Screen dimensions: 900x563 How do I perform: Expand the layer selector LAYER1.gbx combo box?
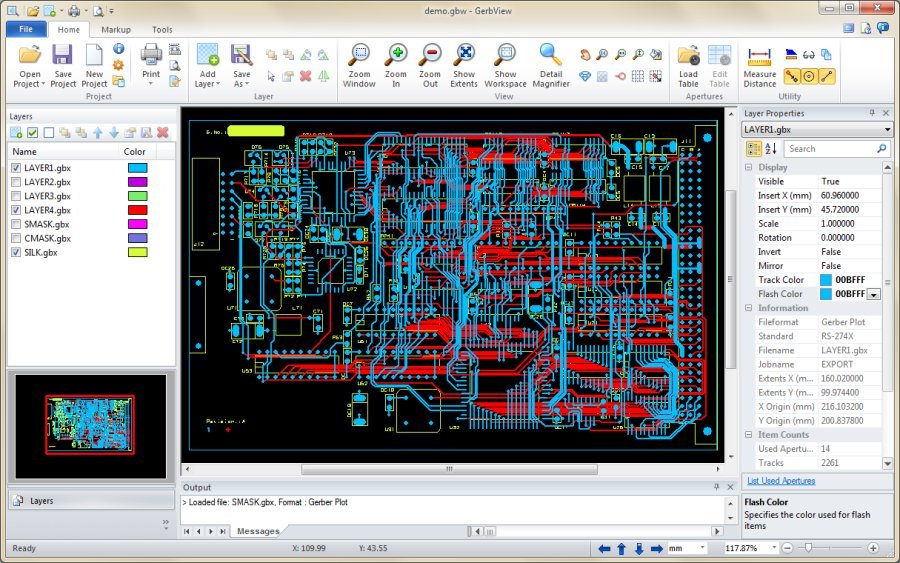[886, 130]
